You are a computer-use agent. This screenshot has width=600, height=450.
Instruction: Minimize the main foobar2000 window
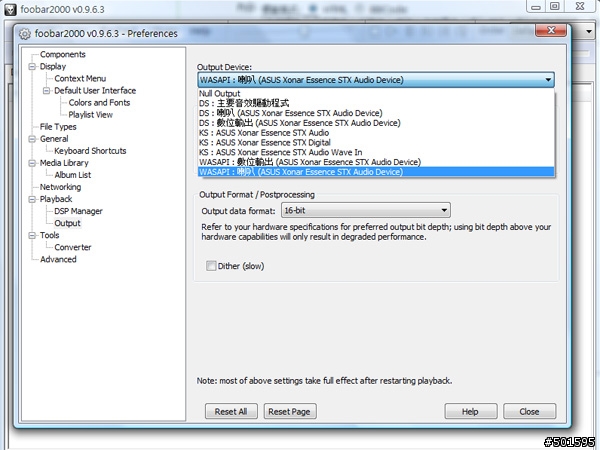coord(536,7)
